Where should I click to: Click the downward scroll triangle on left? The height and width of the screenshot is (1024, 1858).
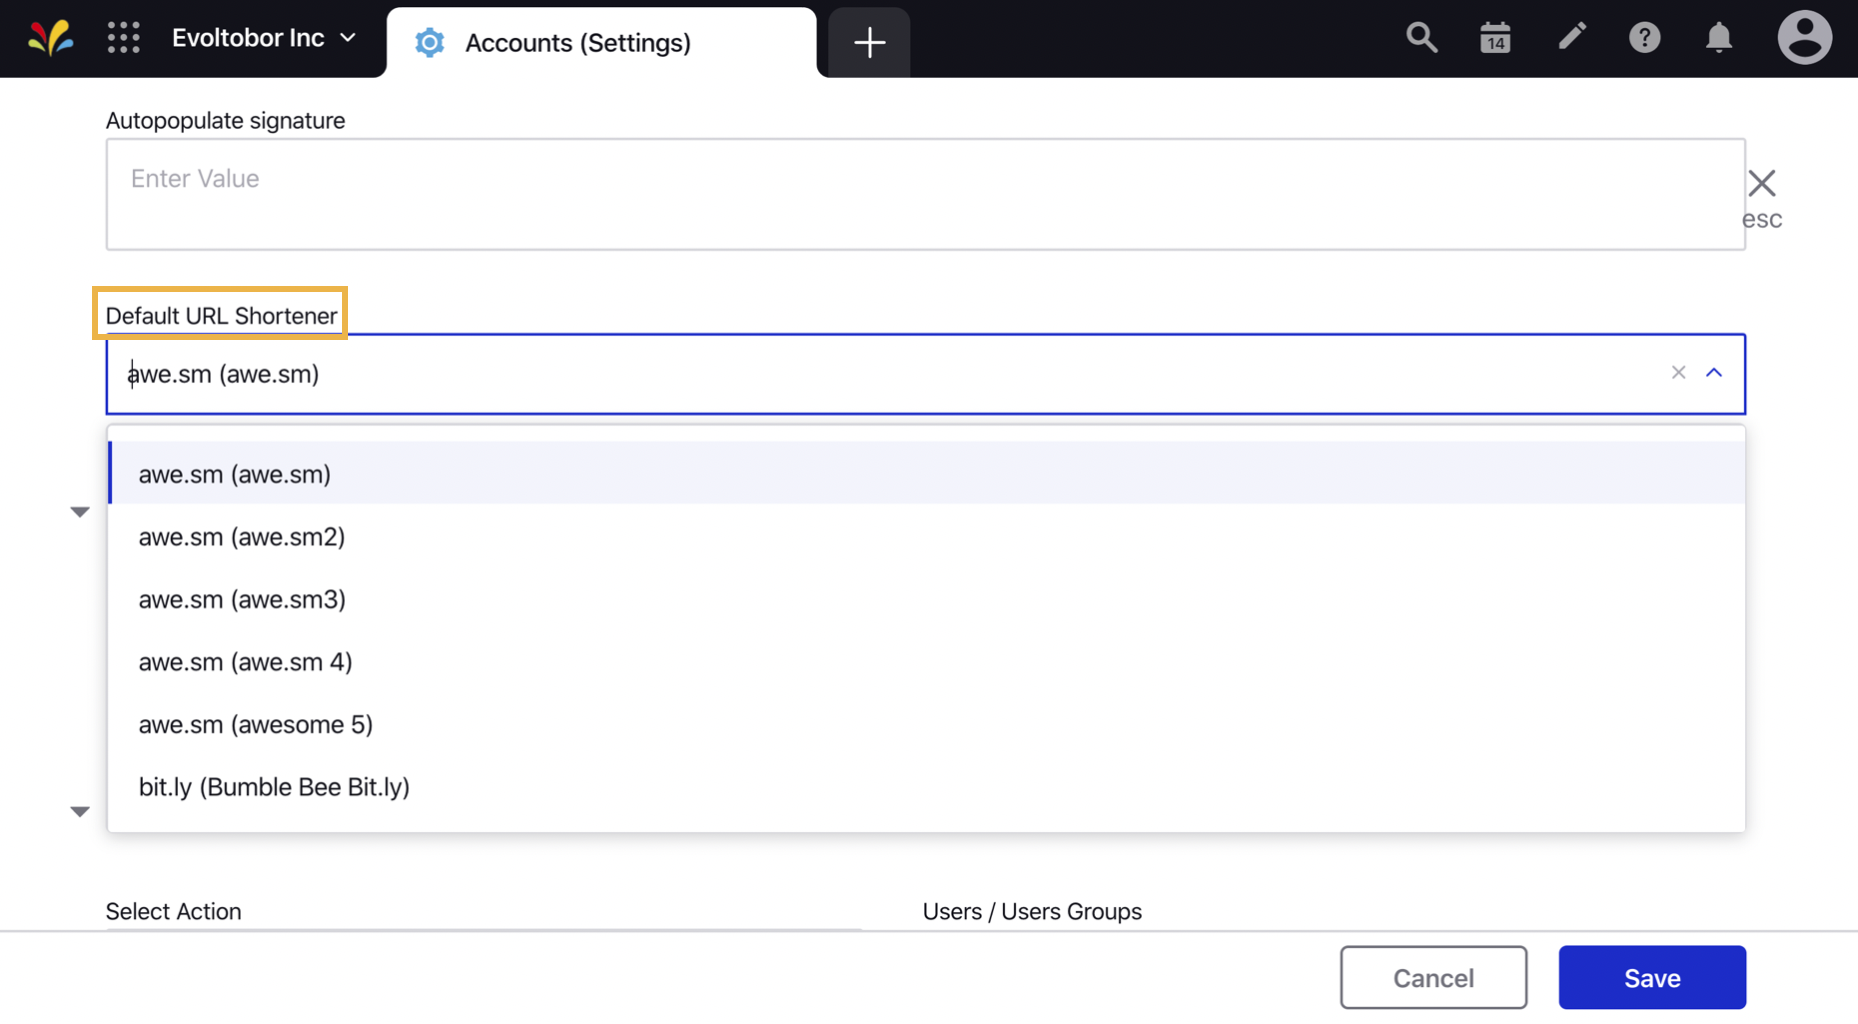point(80,811)
